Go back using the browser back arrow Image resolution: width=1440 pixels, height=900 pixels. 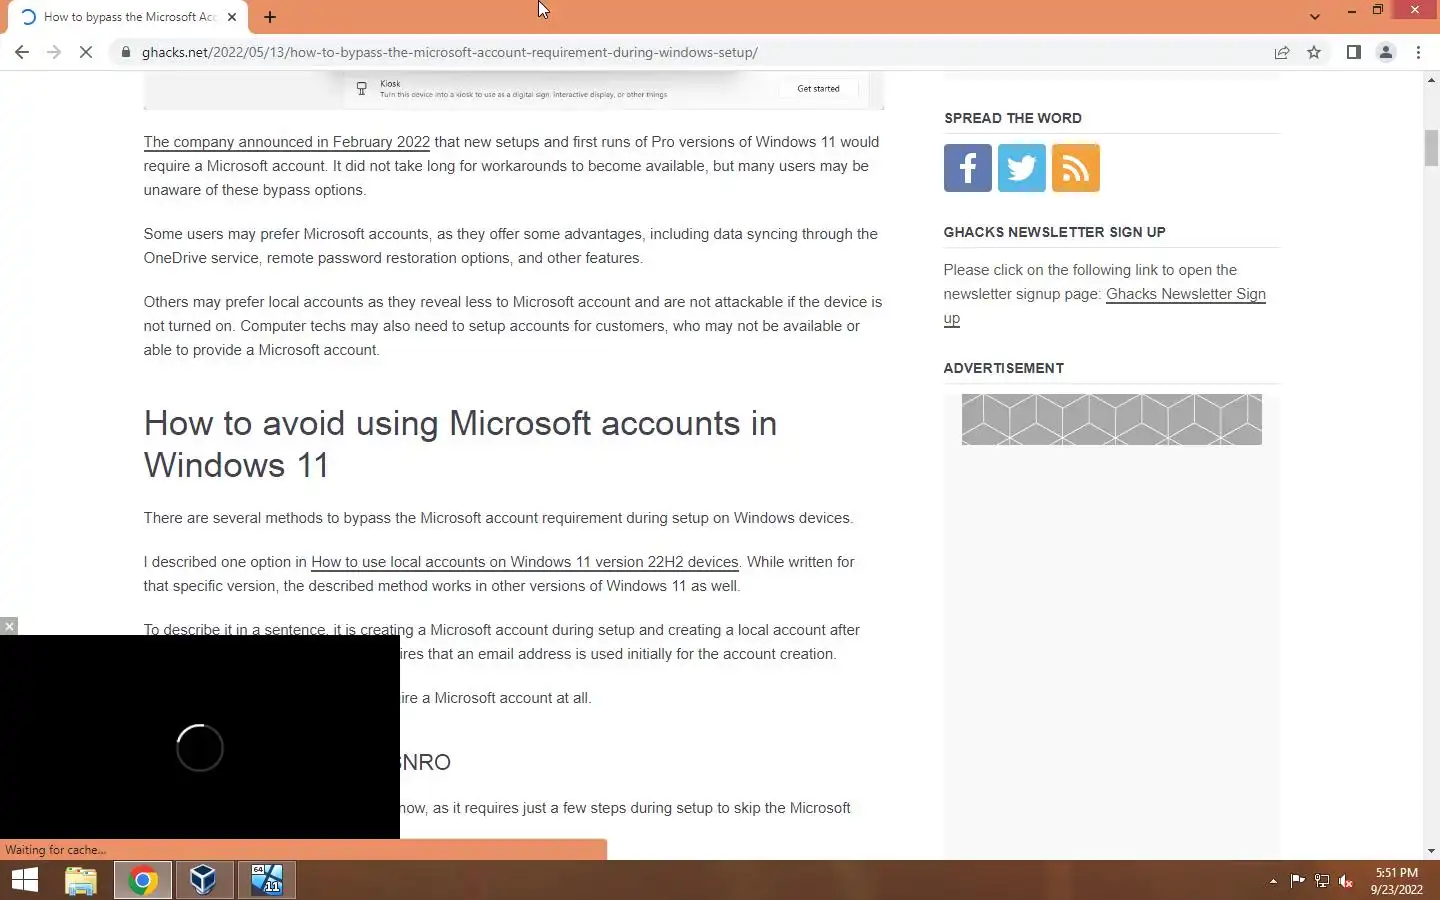(x=22, y=52)
